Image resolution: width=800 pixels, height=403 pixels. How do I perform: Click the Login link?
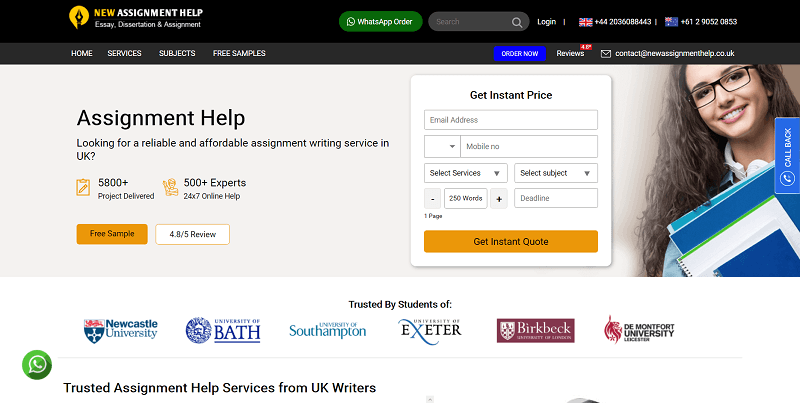[546, 21]
